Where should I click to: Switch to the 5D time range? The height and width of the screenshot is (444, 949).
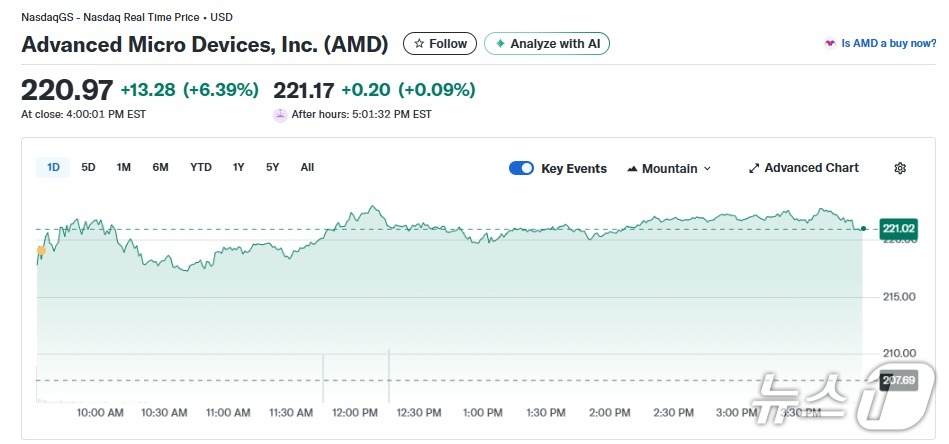coord(88,167)
